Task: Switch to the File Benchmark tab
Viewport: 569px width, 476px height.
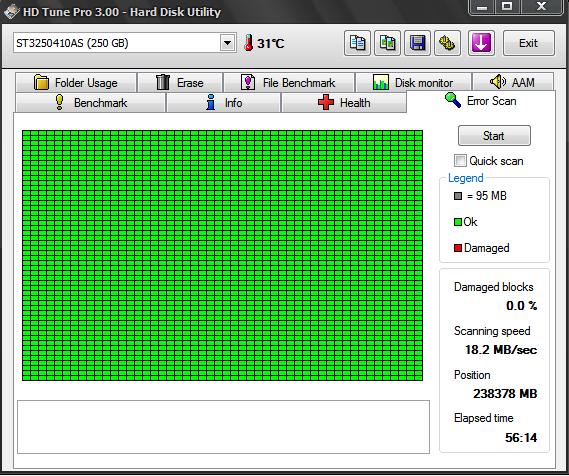Action: click(289, 82)
